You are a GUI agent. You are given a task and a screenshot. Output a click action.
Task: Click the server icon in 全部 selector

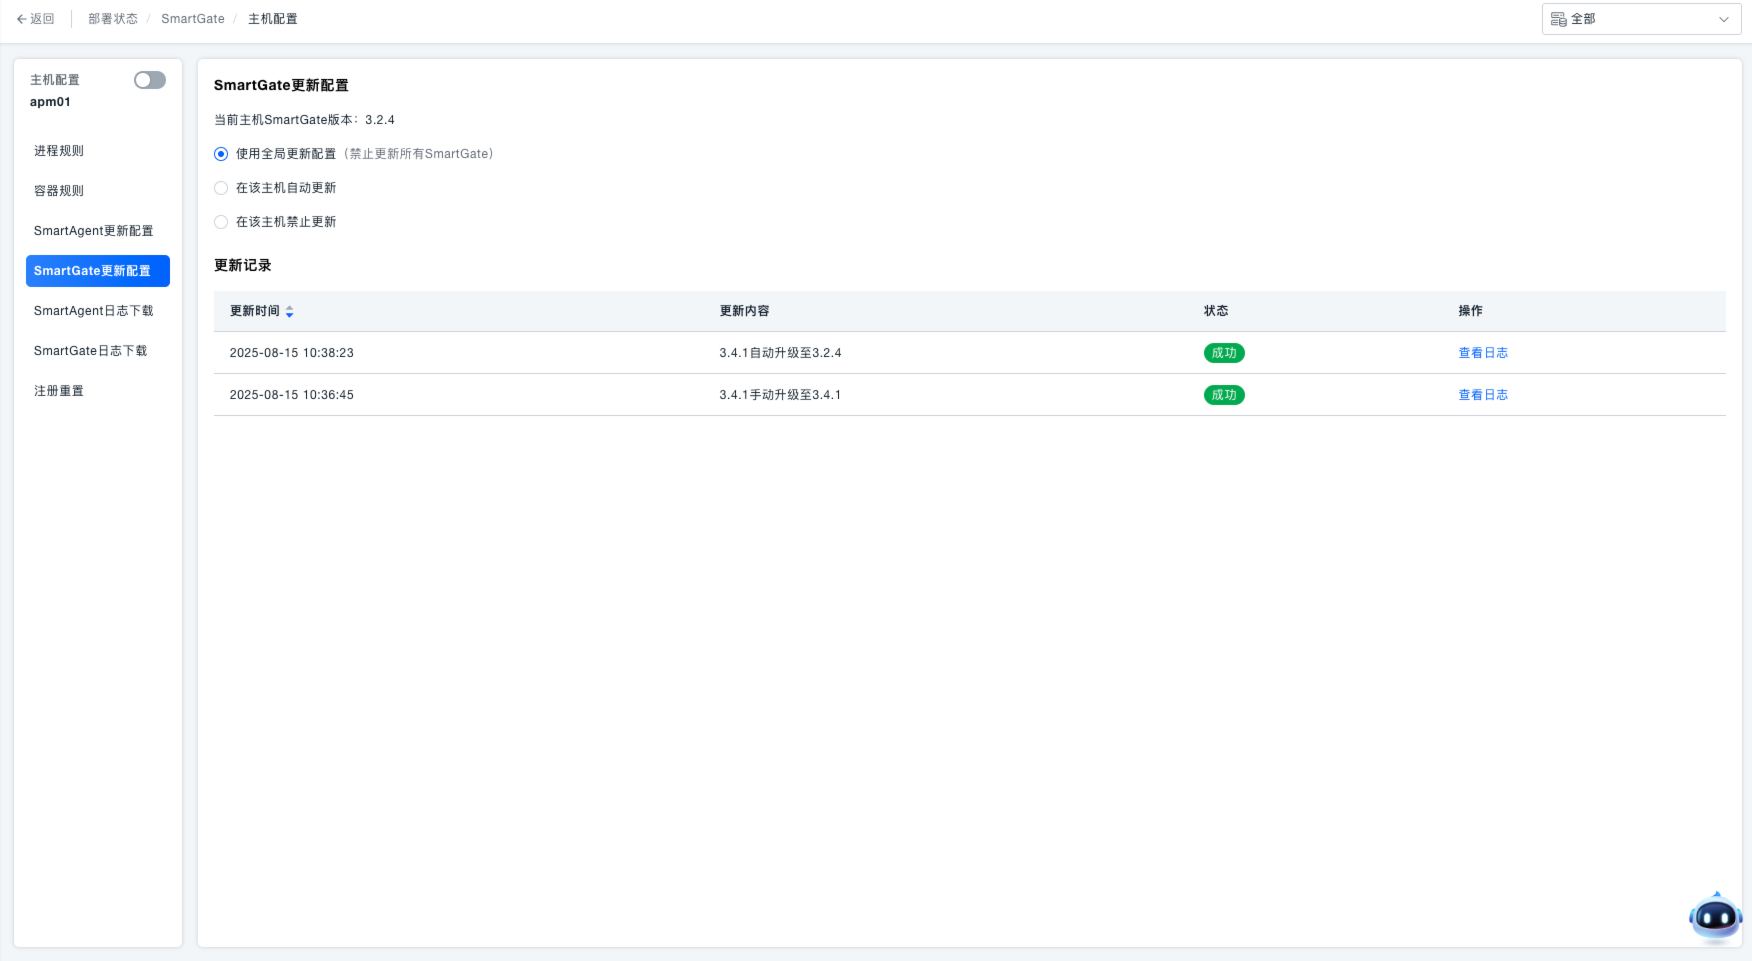point(1558,19)
